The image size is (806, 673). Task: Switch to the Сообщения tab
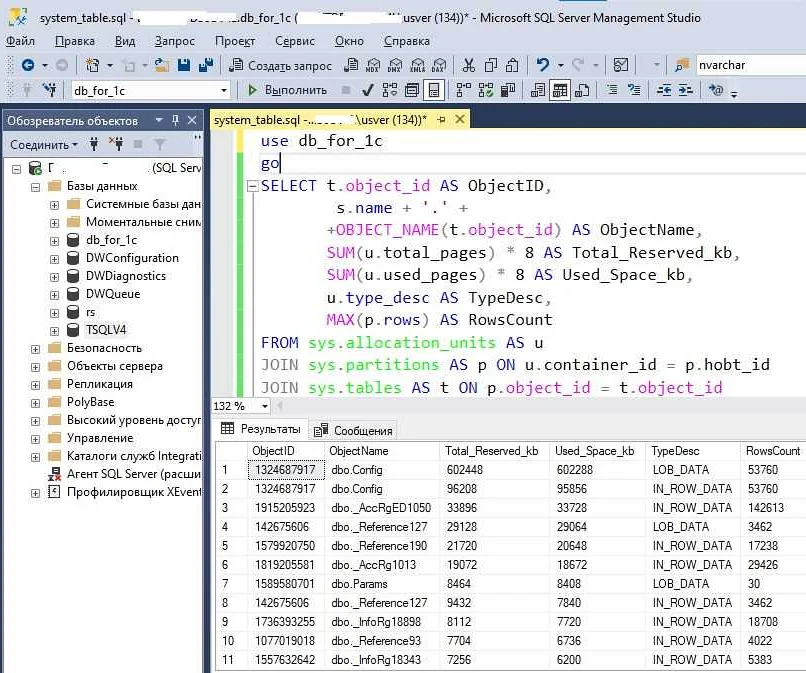tap(355, 430)
